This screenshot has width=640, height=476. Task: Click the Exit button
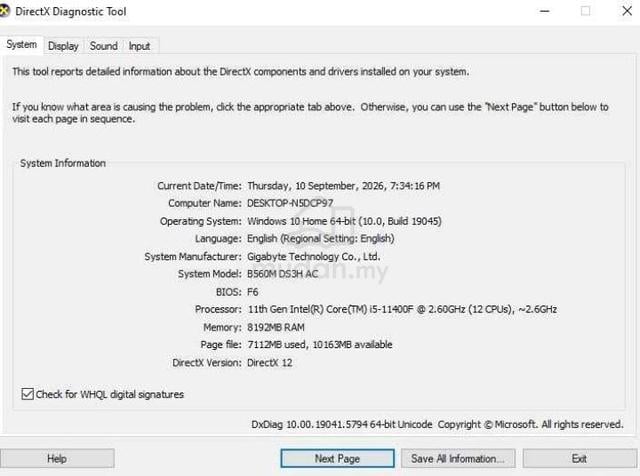pyautogui.click(x=579, y=459)
